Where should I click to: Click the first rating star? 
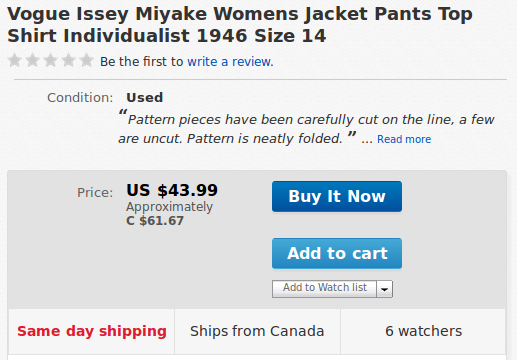pos(15,60)
